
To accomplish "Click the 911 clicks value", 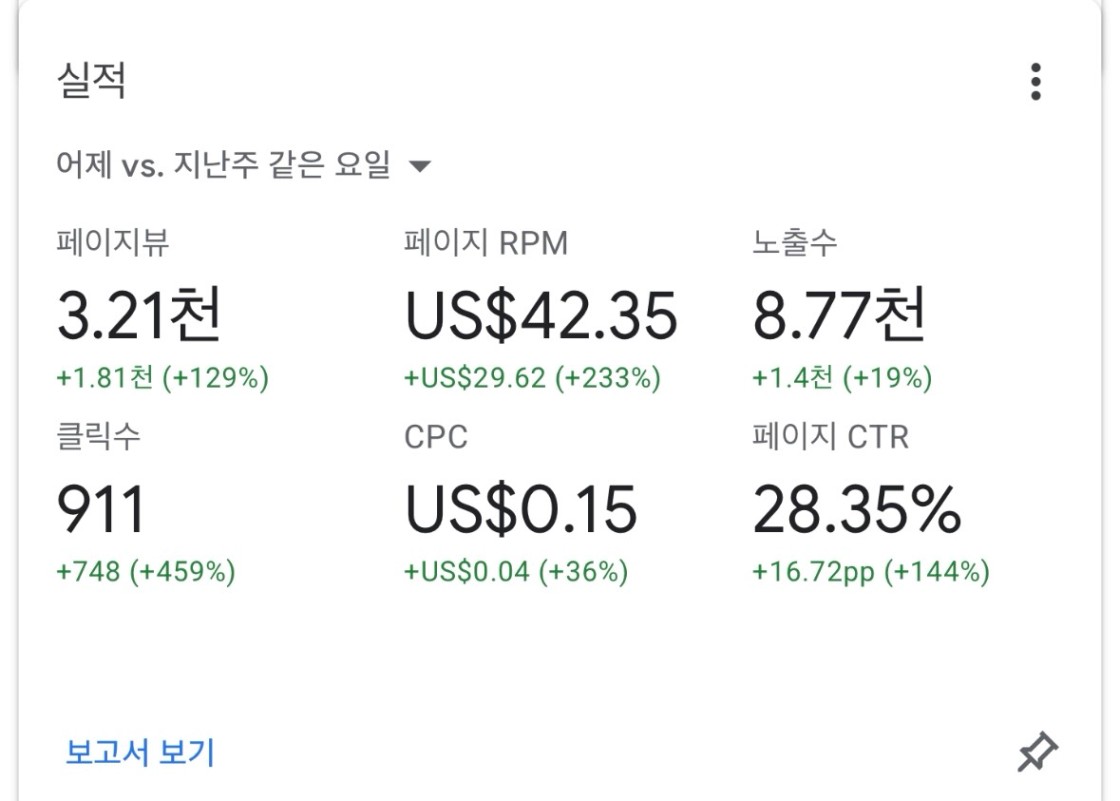I will [101, 509].
